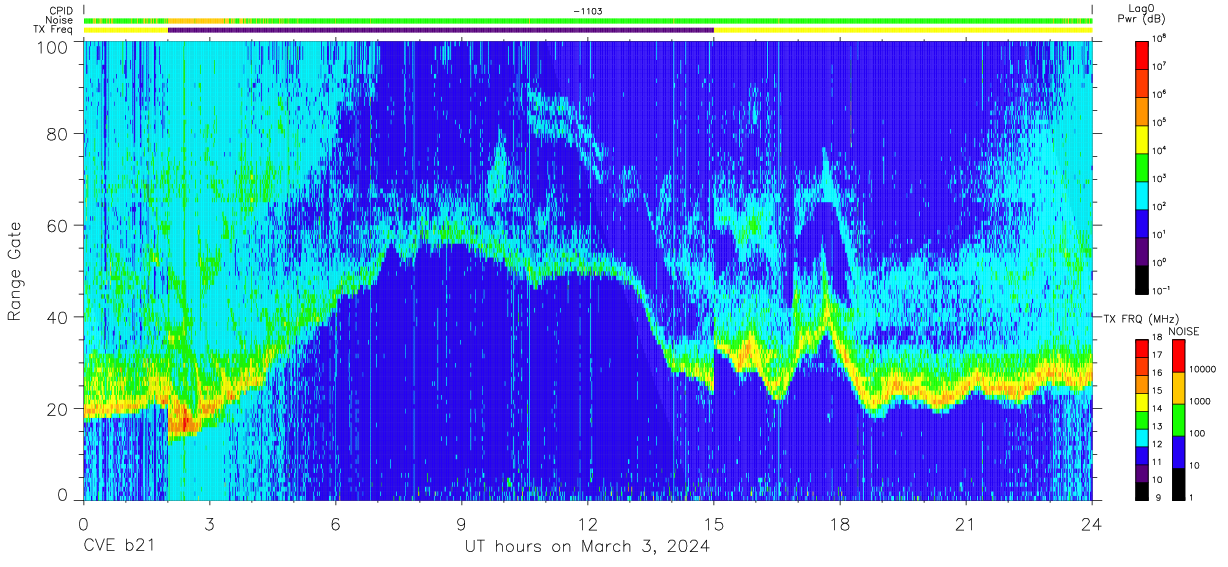Click the 'UT hours on March 3, 2024' axis title

587,547
